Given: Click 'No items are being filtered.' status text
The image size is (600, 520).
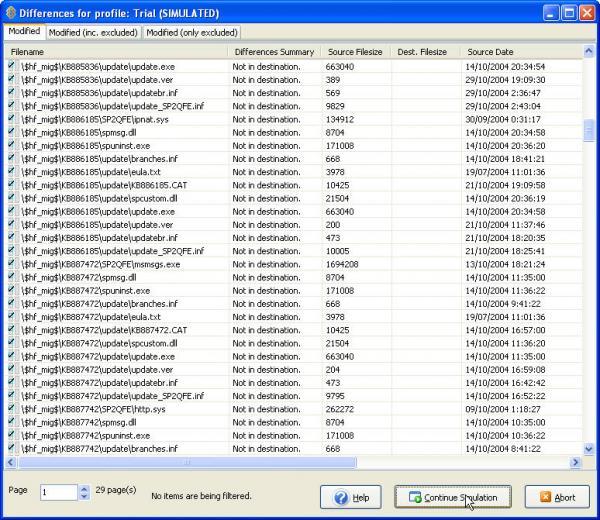Looking at the screenshot, I should point(201,496).
